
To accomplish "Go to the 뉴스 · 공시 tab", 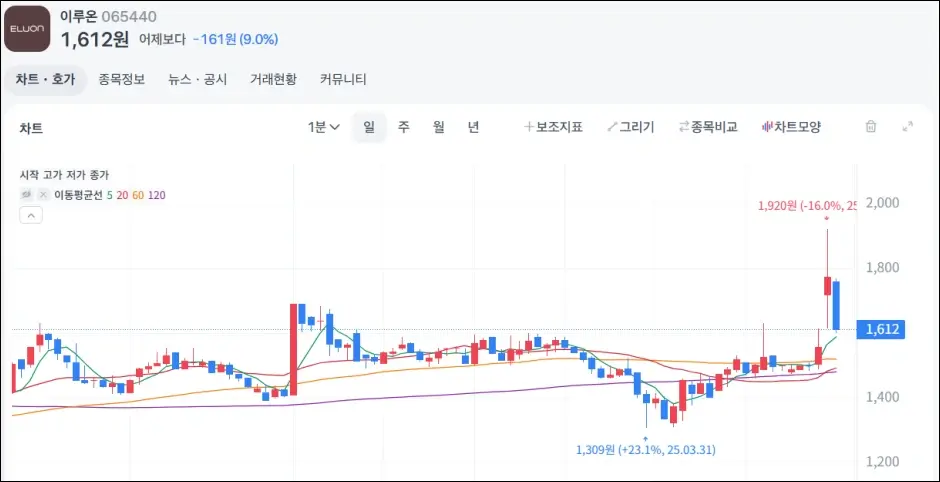I will [197, 79].
